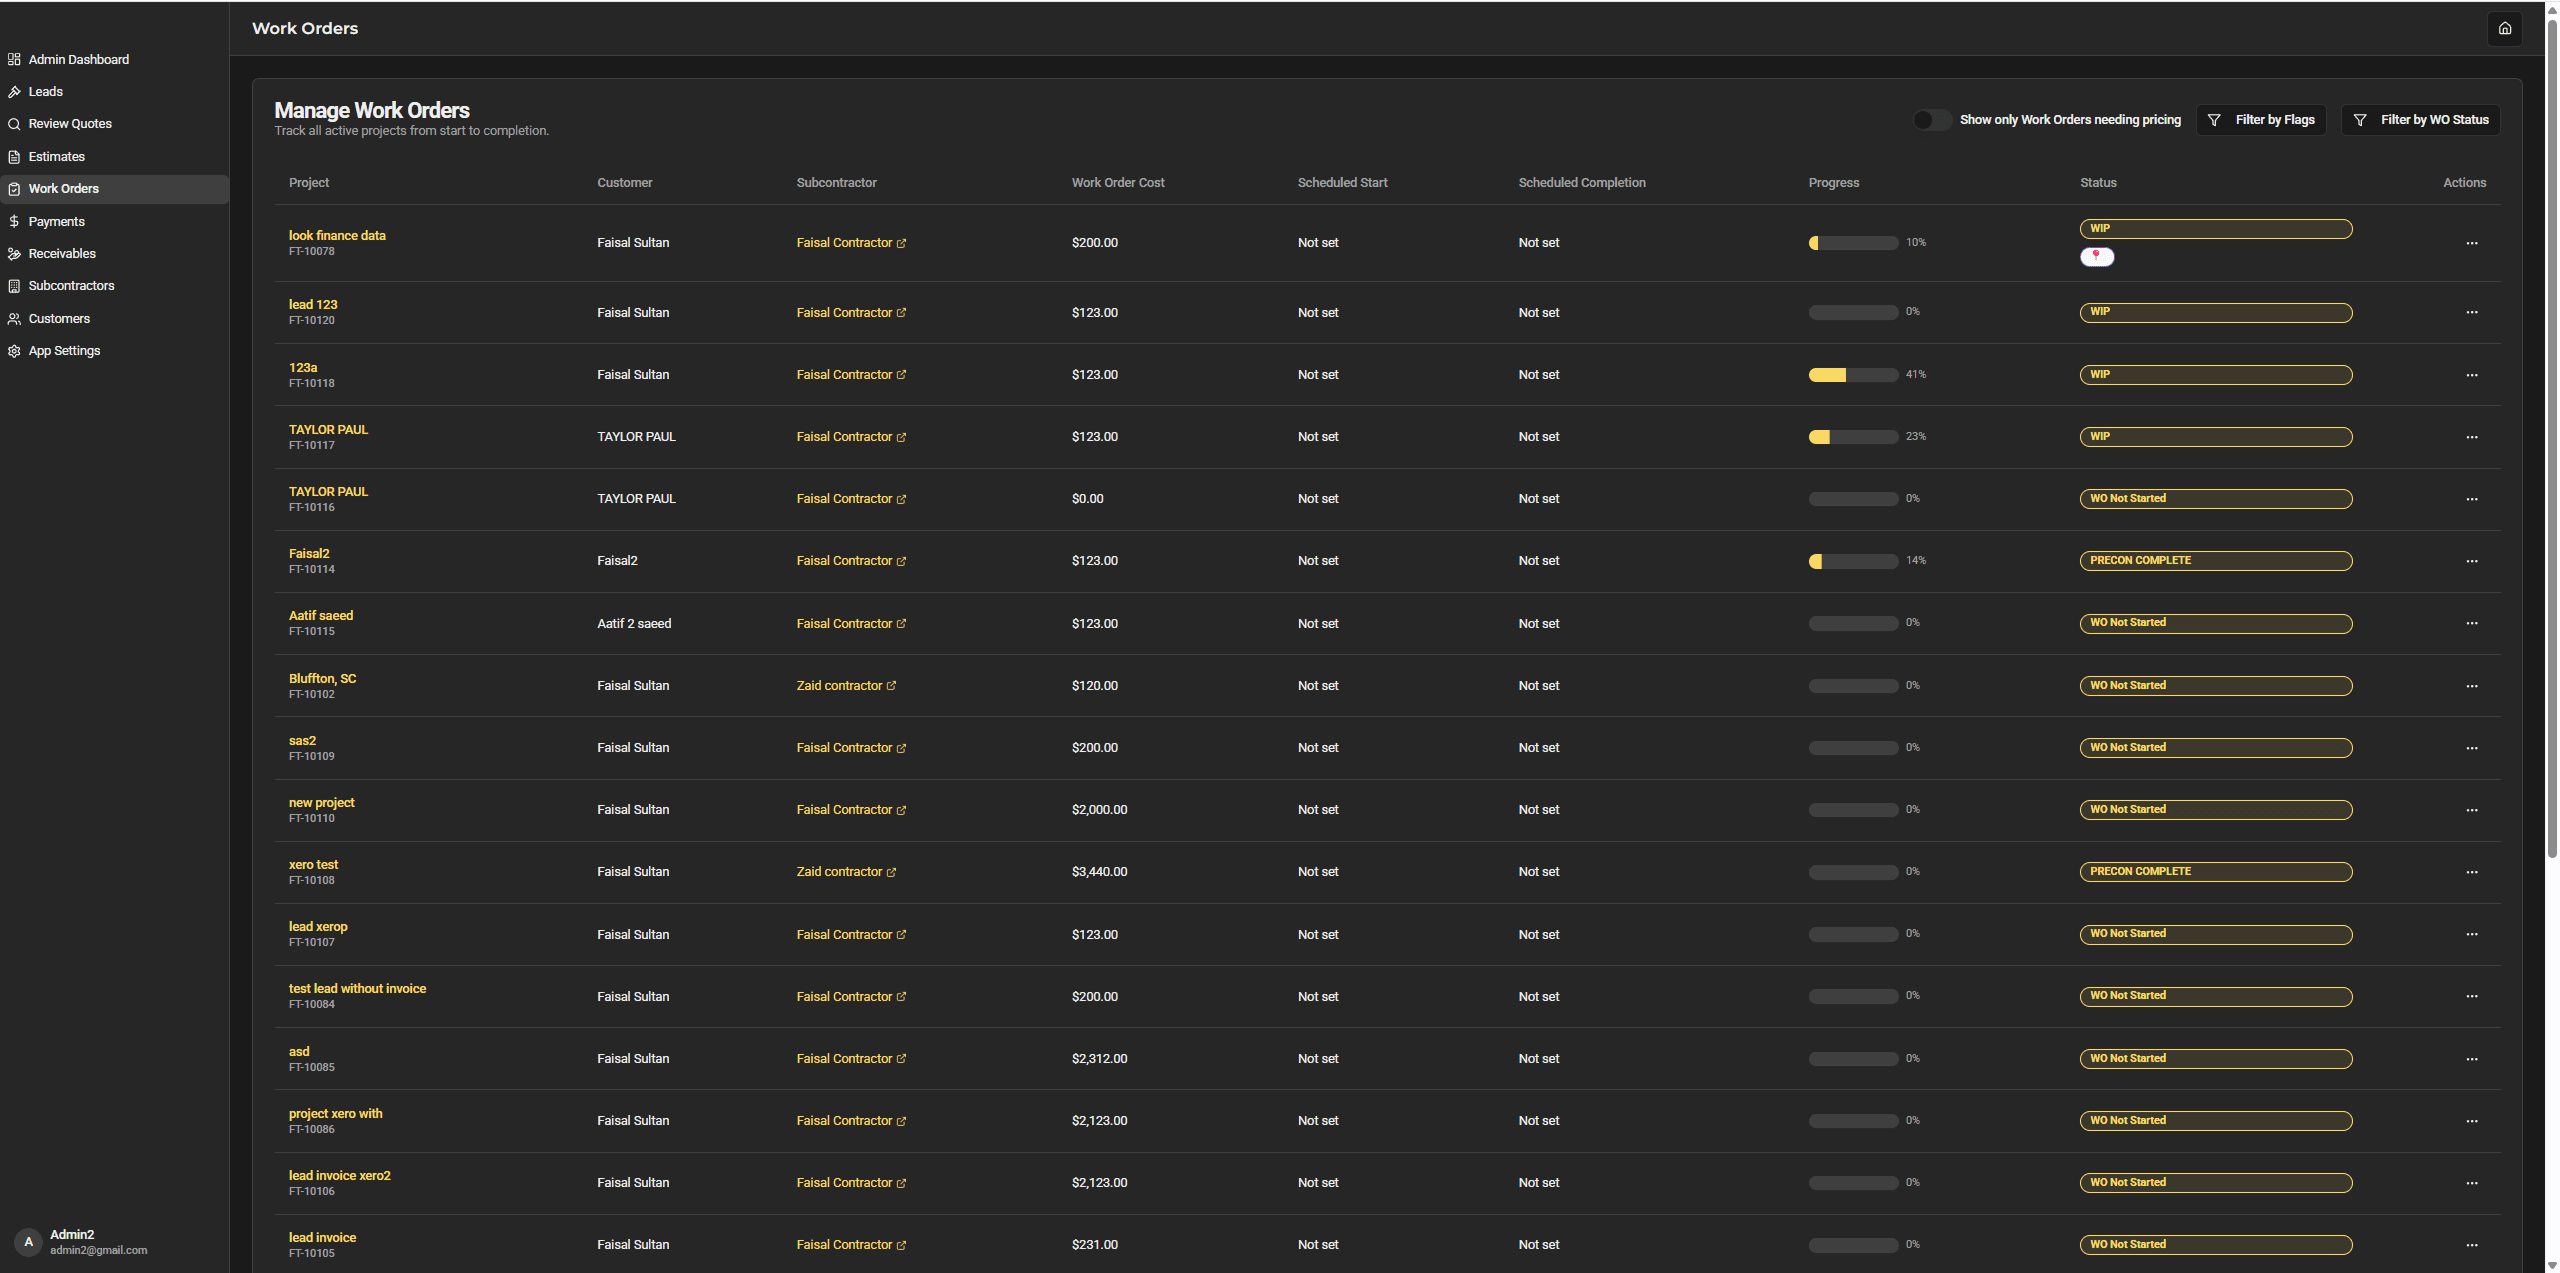Screen dimensions: 2560x1273
Task: Open the Filter by WO Status dropdown
Action: (2421, 120)
